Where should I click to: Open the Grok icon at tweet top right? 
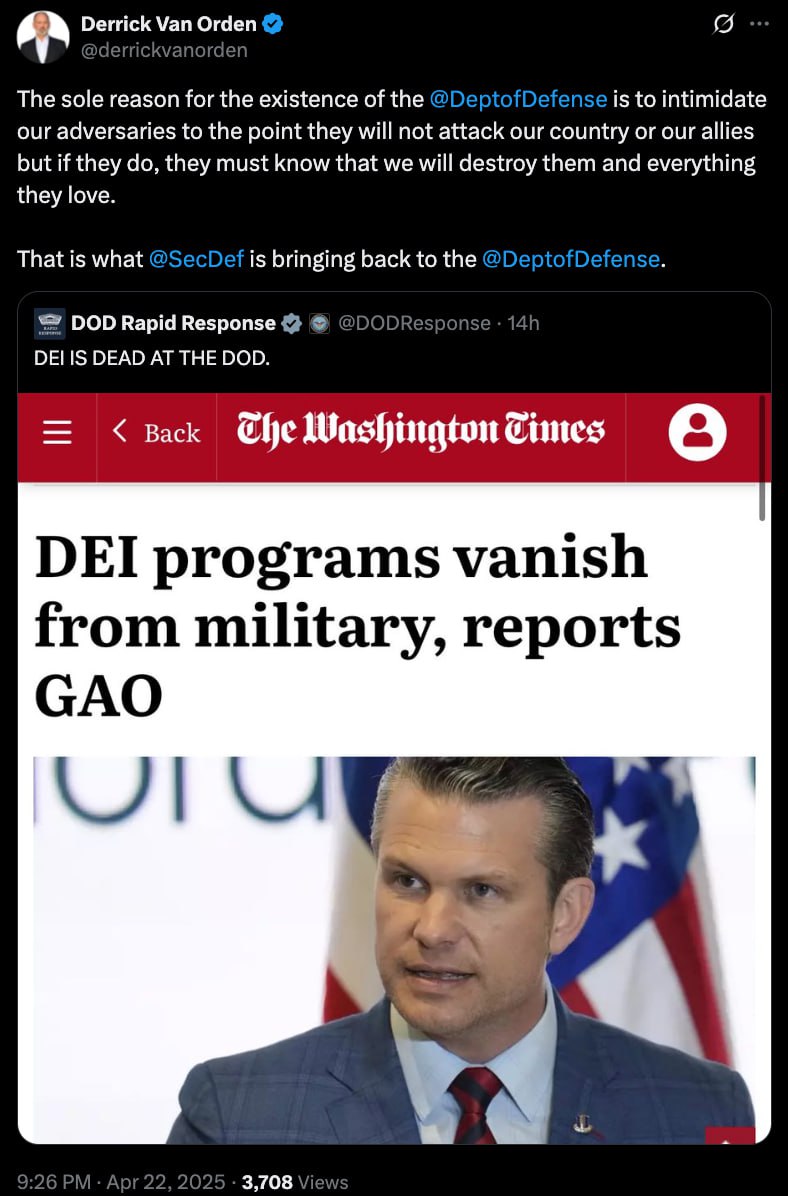coord(722,24)
